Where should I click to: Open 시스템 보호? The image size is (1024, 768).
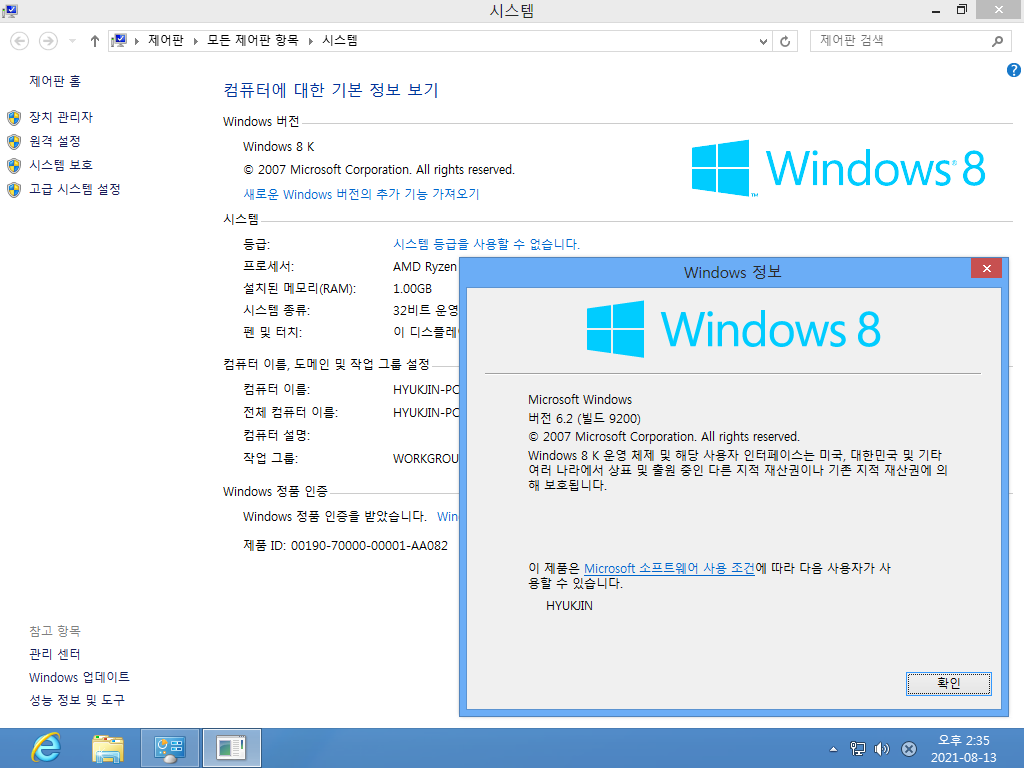tap(61, 165)
